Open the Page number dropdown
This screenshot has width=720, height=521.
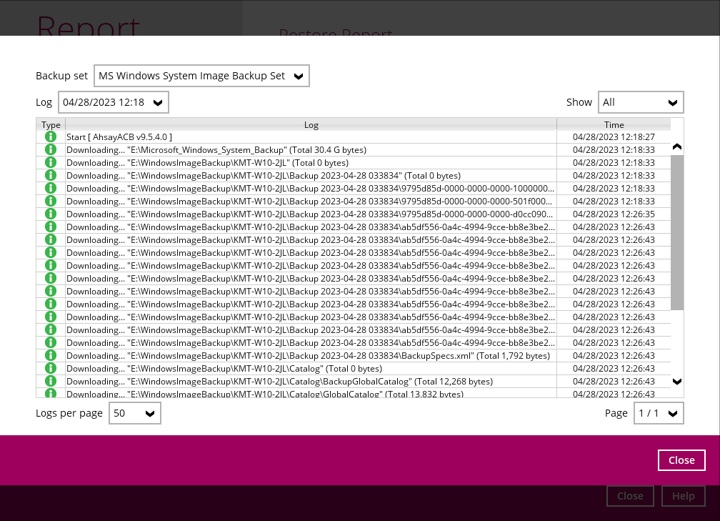coord(658,413)
